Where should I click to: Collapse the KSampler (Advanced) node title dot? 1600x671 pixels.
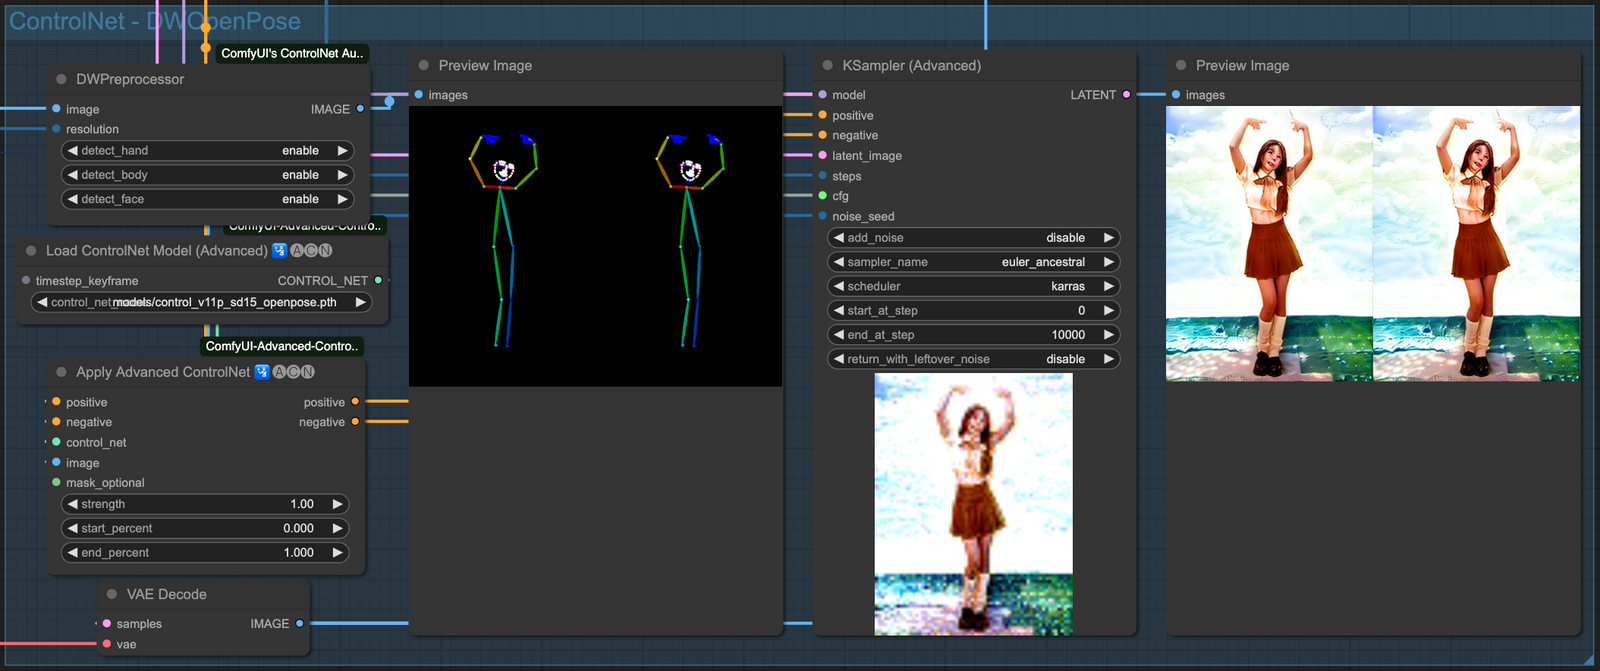tap(828, 65)
